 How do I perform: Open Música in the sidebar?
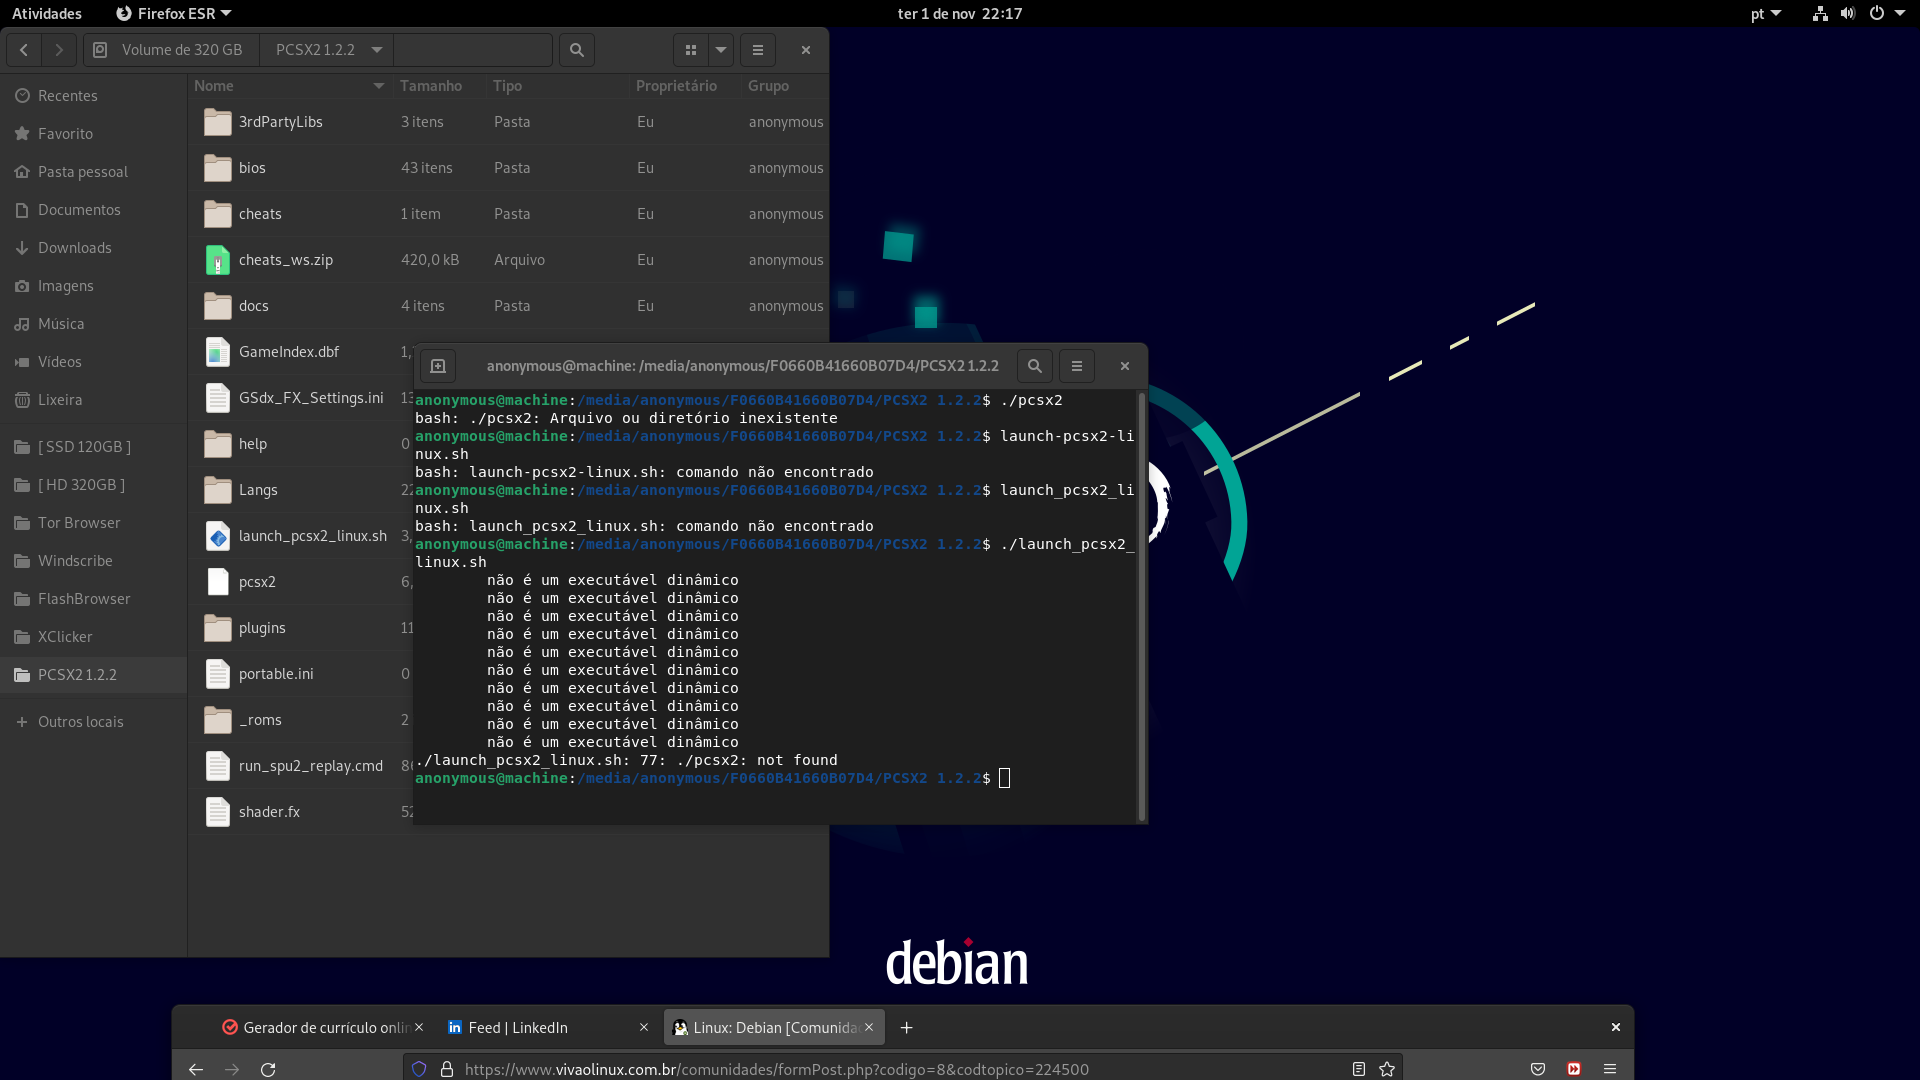94,324
